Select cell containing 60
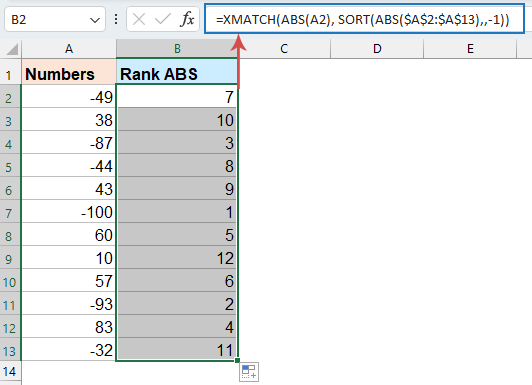532x385 pixels. click(69, 234)
